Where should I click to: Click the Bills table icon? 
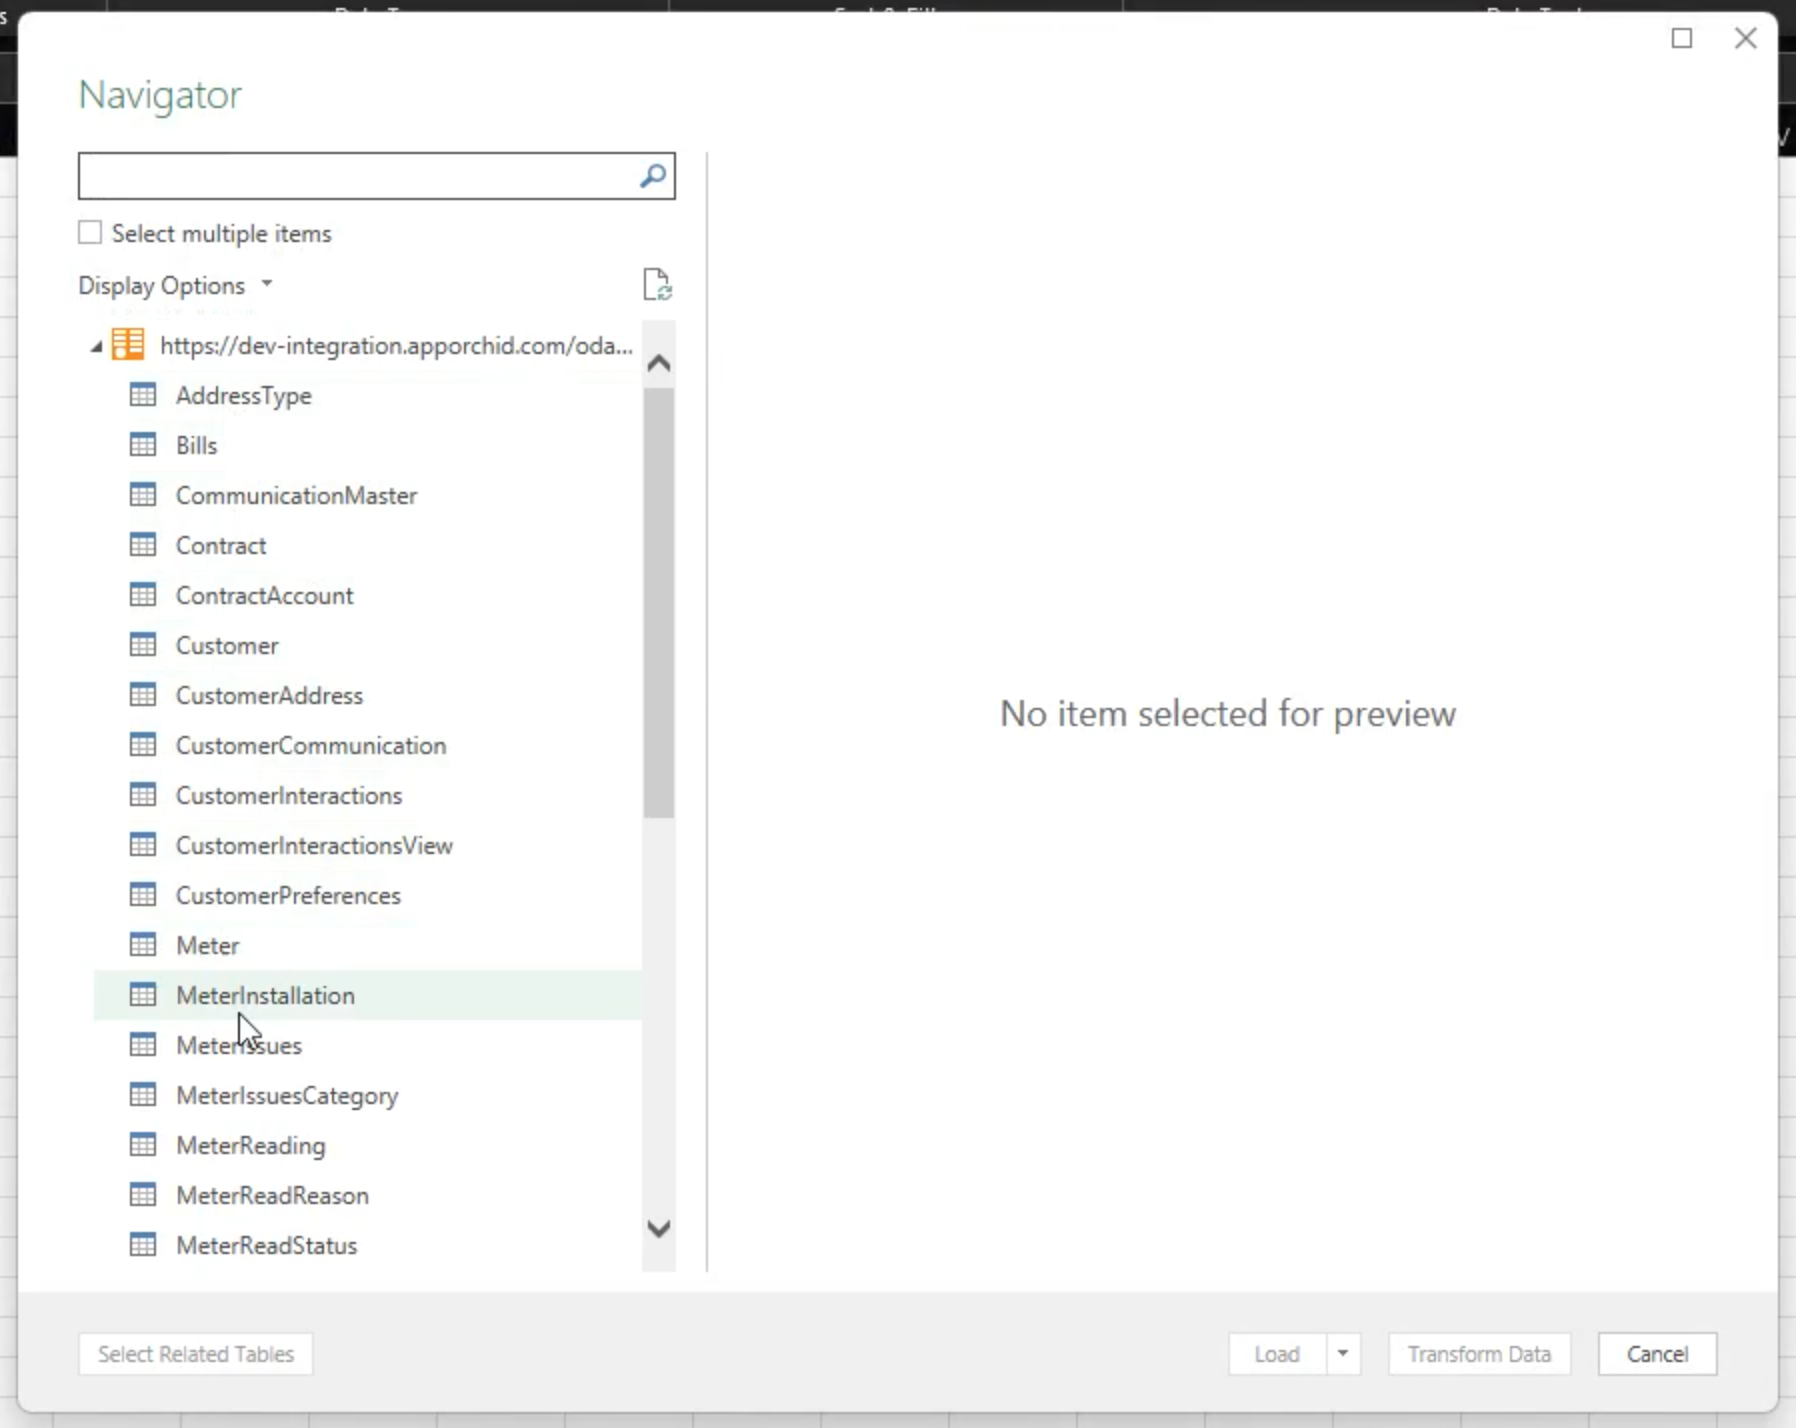[143, 445]
